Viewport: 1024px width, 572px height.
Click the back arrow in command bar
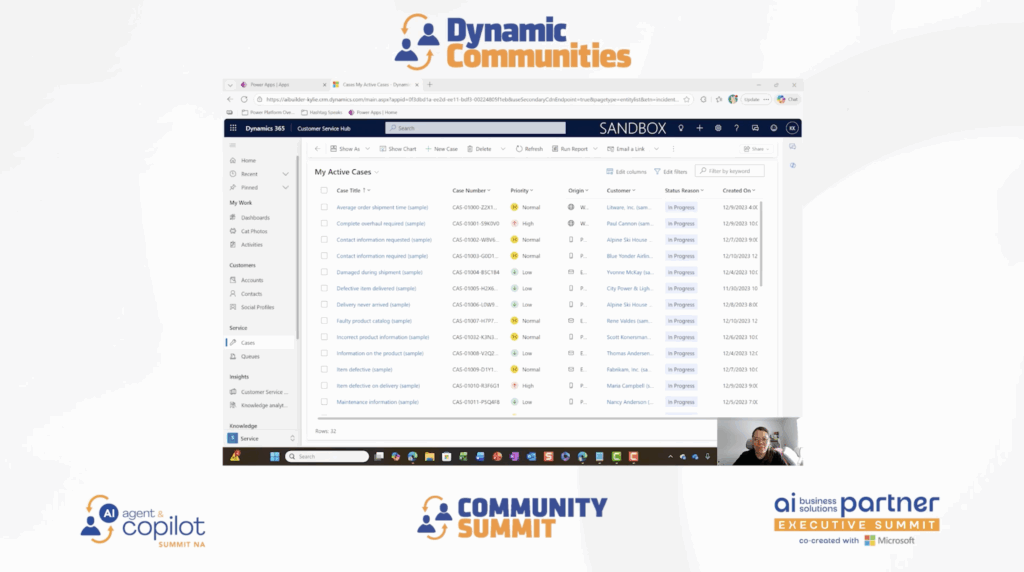[317, 149]
